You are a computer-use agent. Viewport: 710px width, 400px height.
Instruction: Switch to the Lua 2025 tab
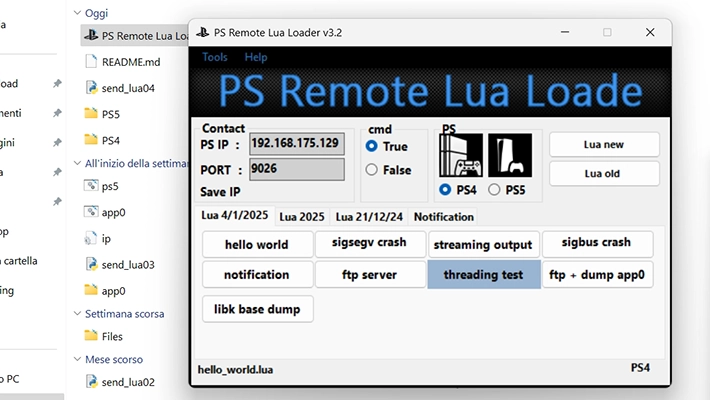point(302,217)
